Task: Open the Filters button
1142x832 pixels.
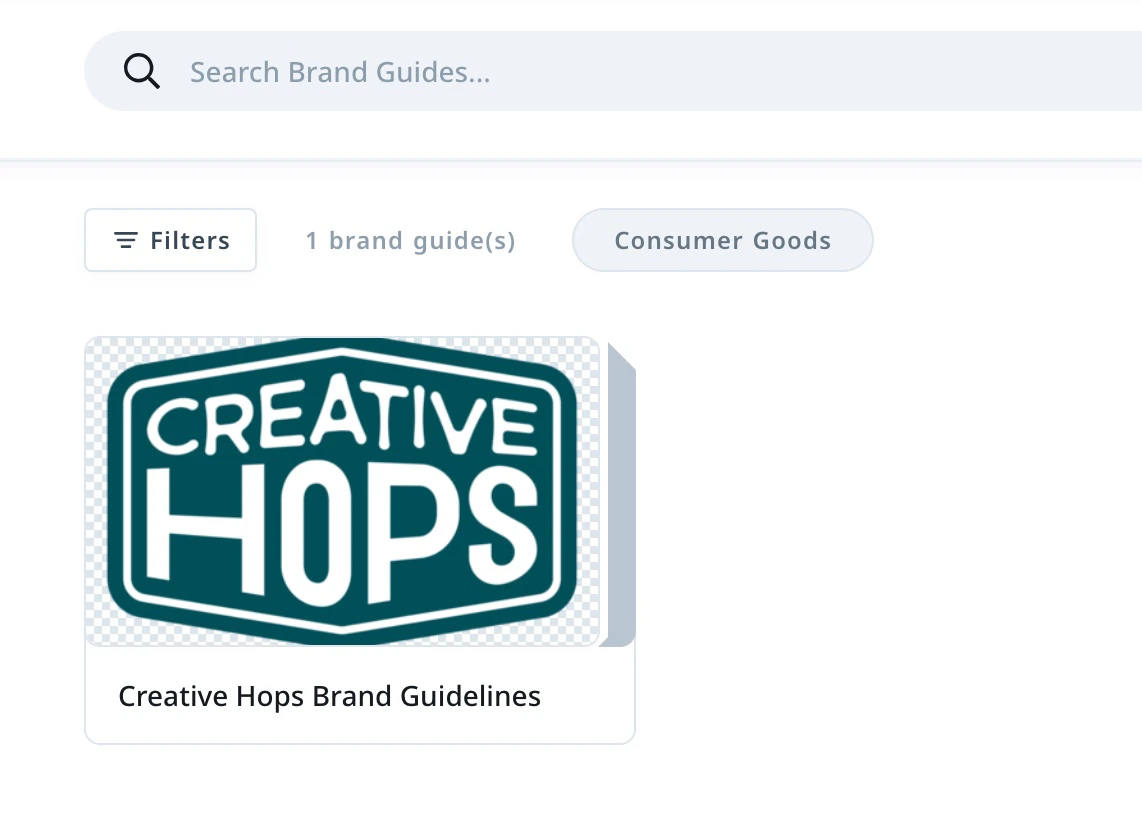Action: pyautogui.click(x=170, y=240)
